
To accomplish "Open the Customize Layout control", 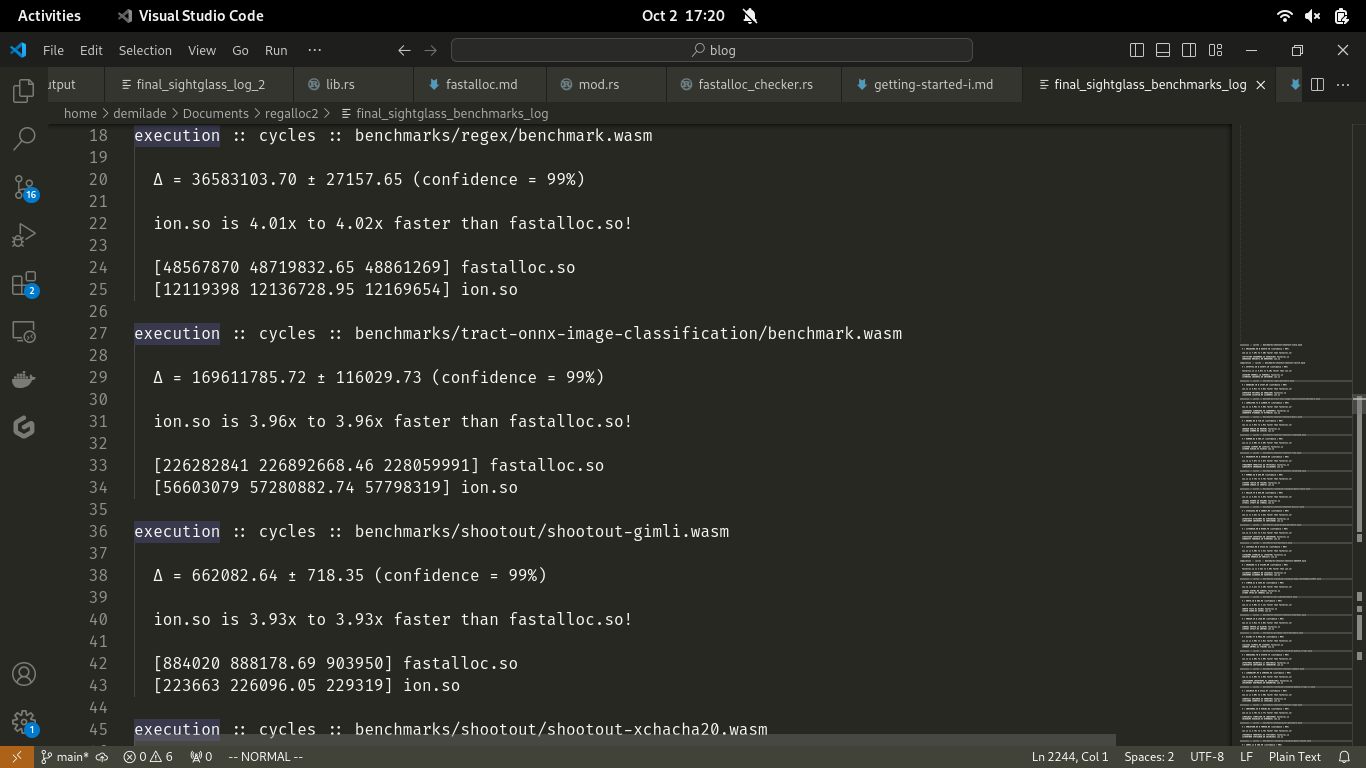I will (1215, 50).
